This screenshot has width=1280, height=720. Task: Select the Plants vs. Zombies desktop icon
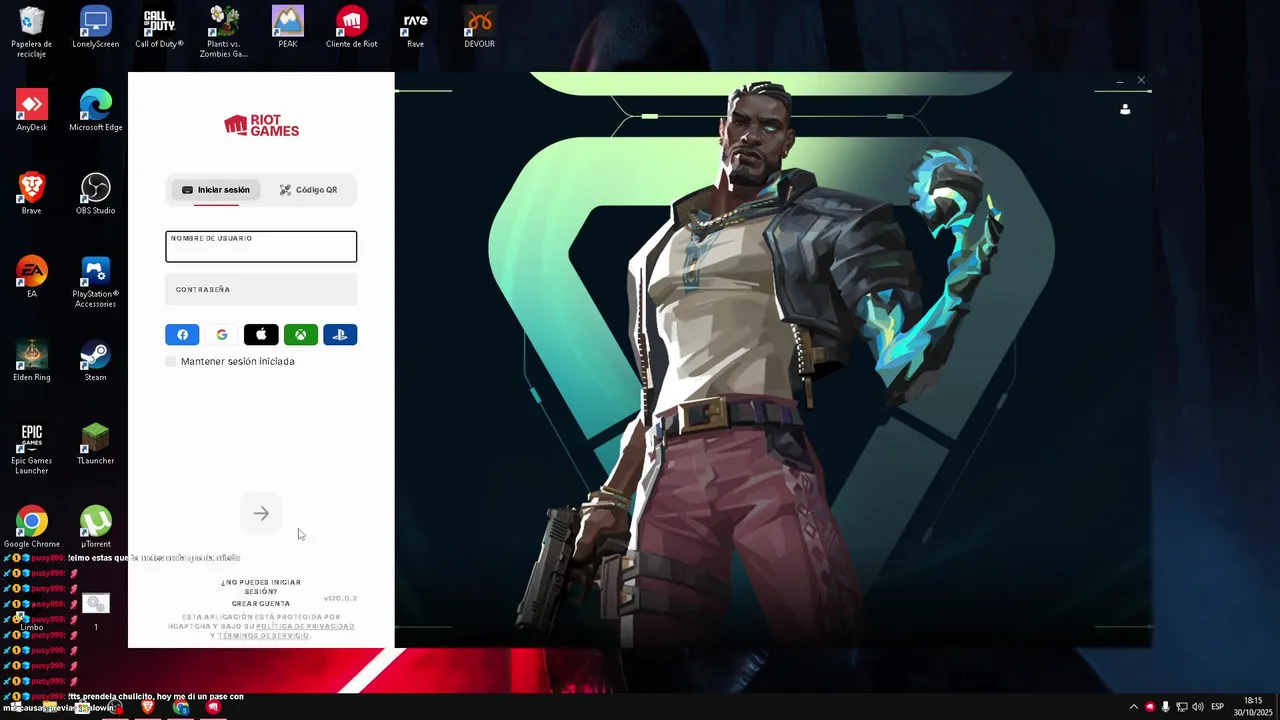224,32
